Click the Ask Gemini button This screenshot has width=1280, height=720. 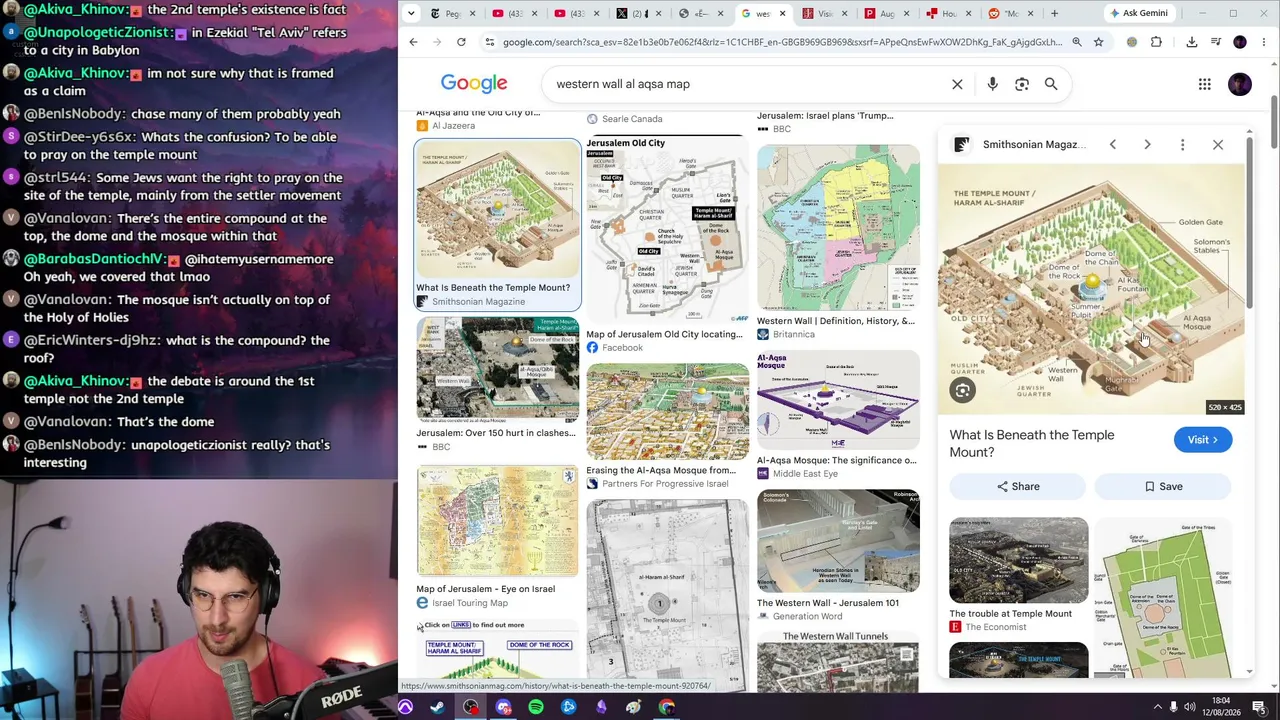click(1138, 13)
